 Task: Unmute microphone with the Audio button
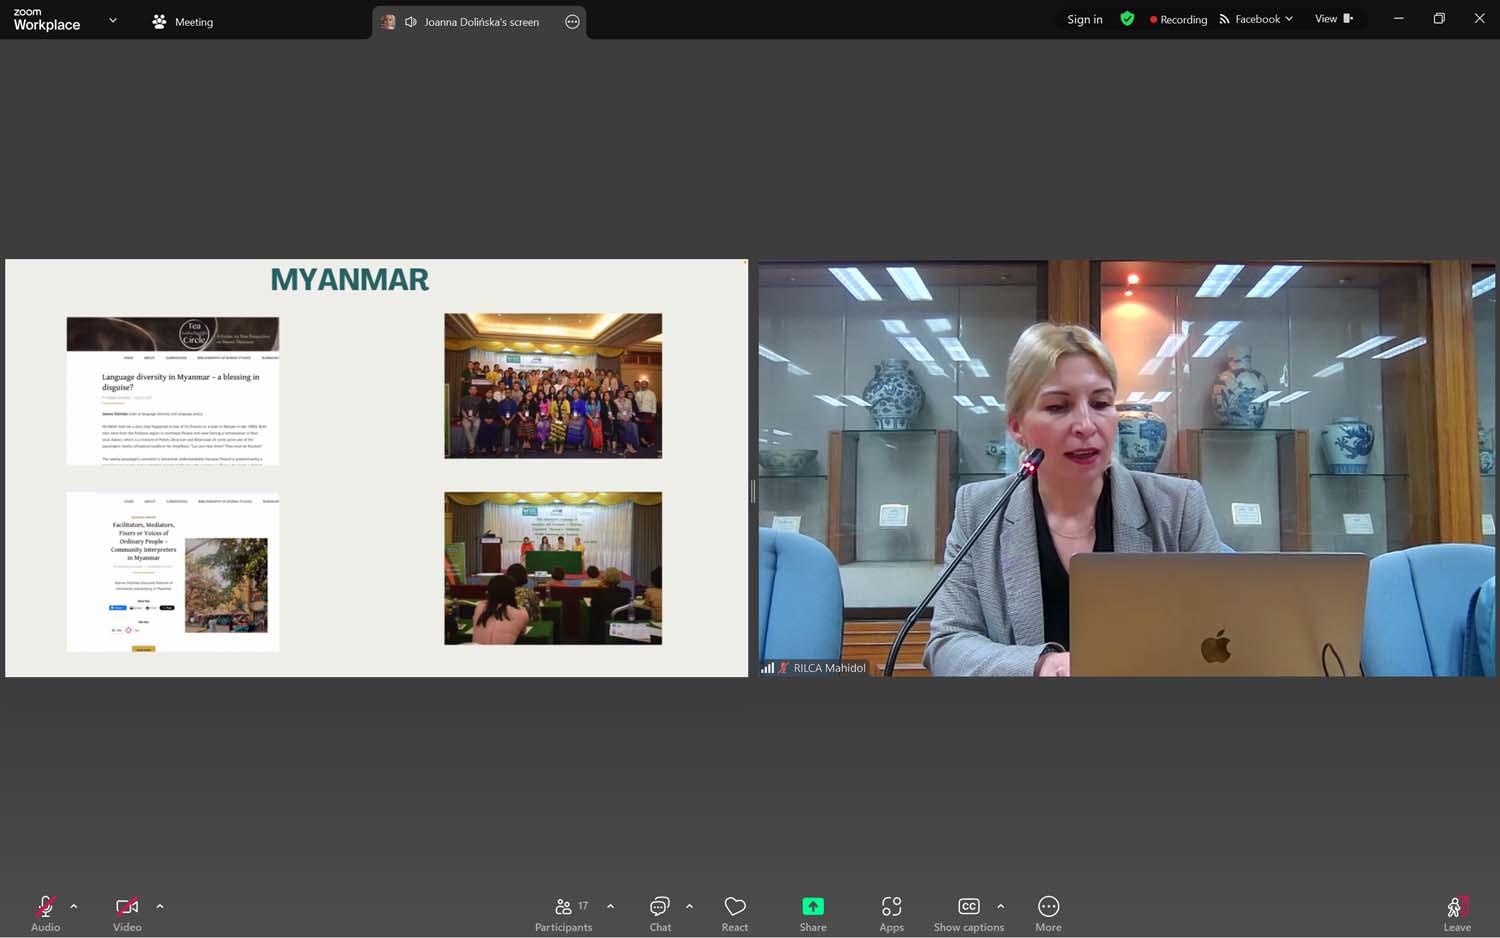(x=45, y=908)
